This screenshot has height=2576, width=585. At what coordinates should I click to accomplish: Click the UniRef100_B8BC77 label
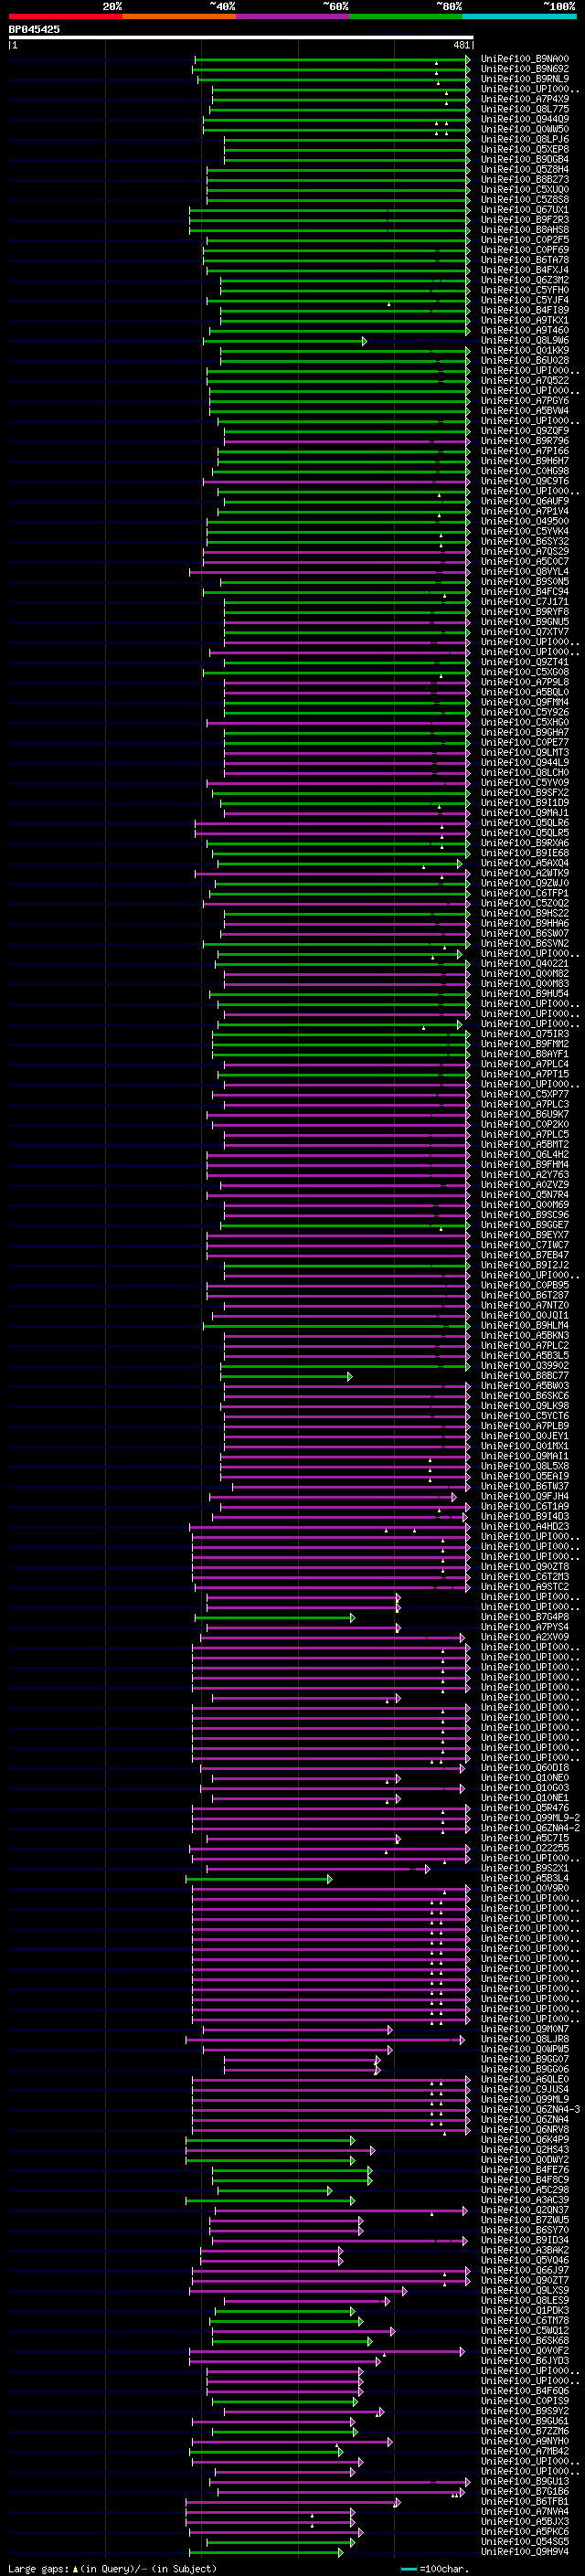tap(525, 1375)
